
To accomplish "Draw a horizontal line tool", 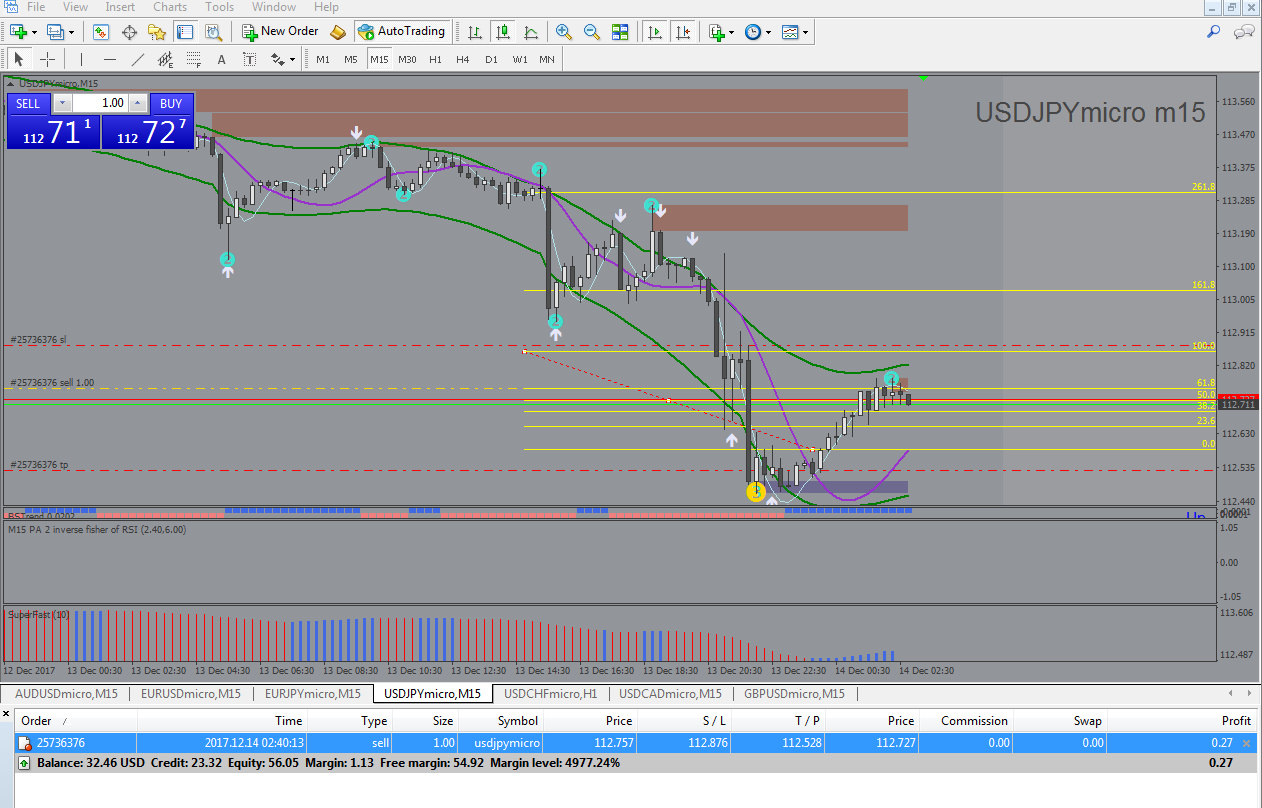I will coord(110,59).
